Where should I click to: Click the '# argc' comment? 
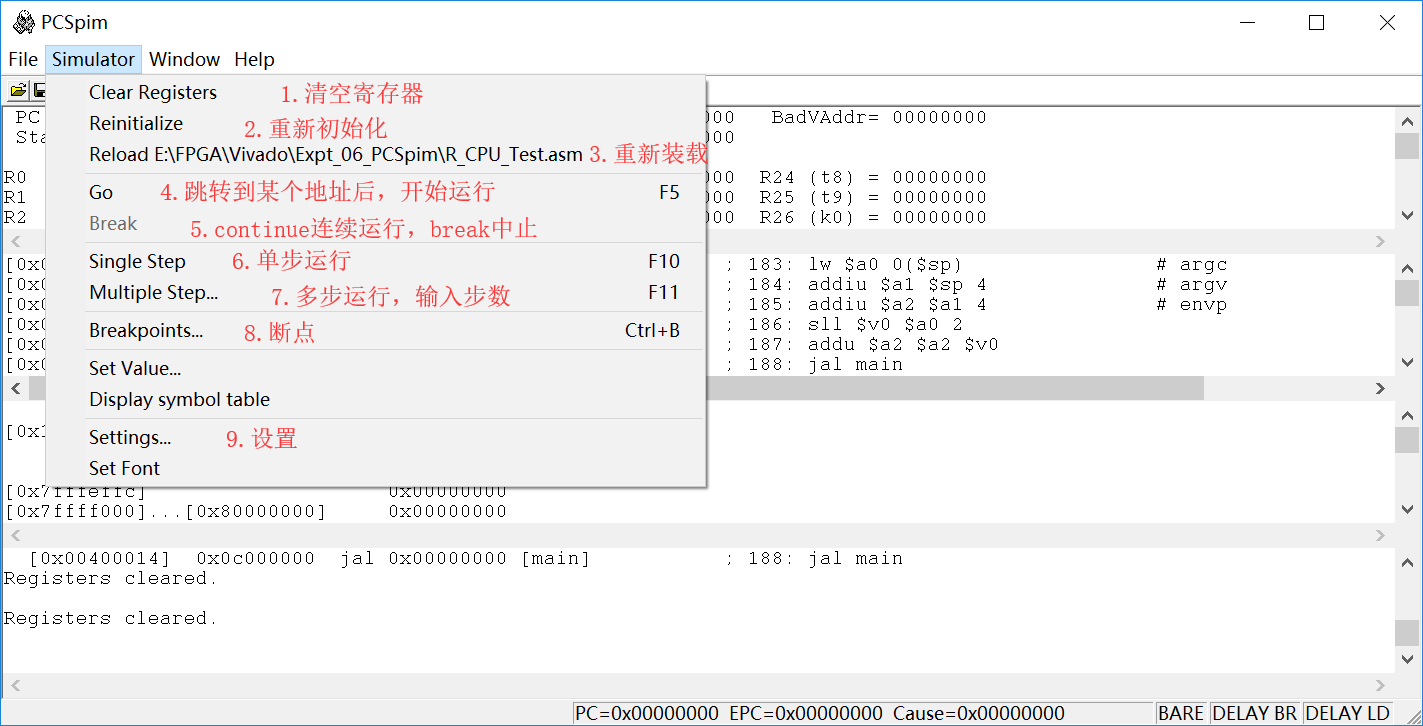(1192, 265)
